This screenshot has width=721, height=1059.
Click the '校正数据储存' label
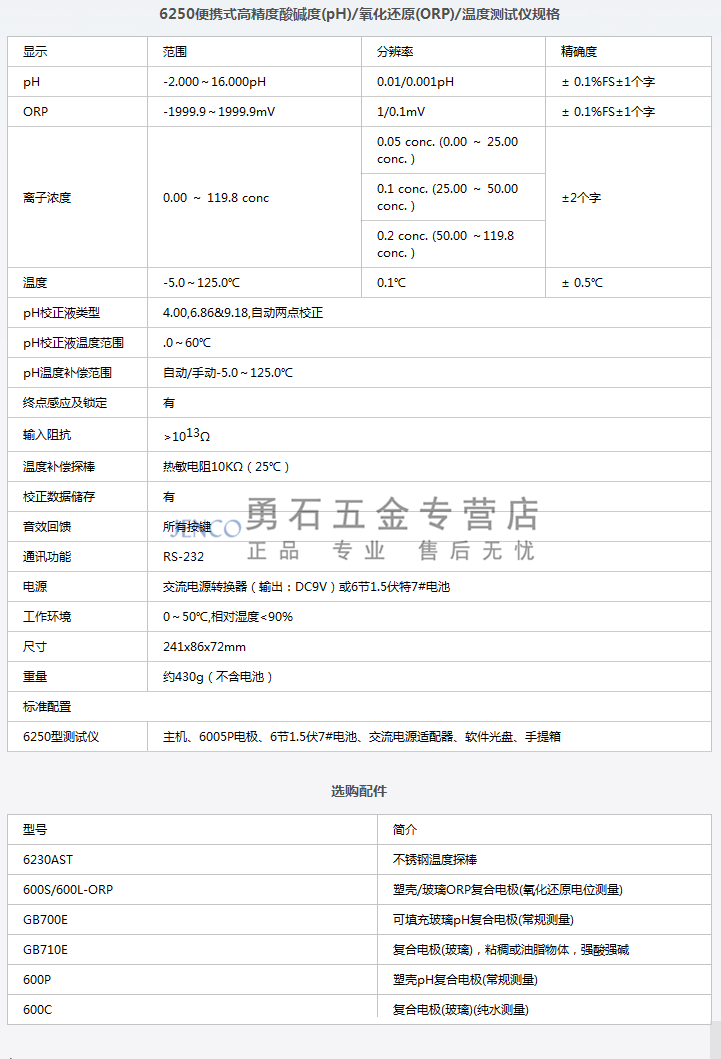tap(59, 497)
